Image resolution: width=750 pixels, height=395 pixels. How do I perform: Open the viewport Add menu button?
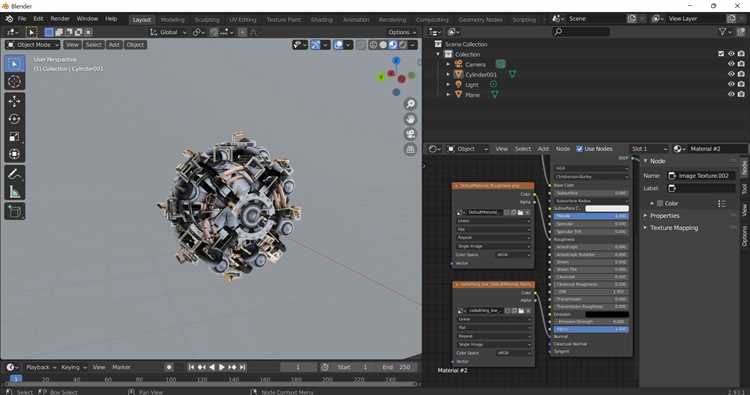pos(114,44)
